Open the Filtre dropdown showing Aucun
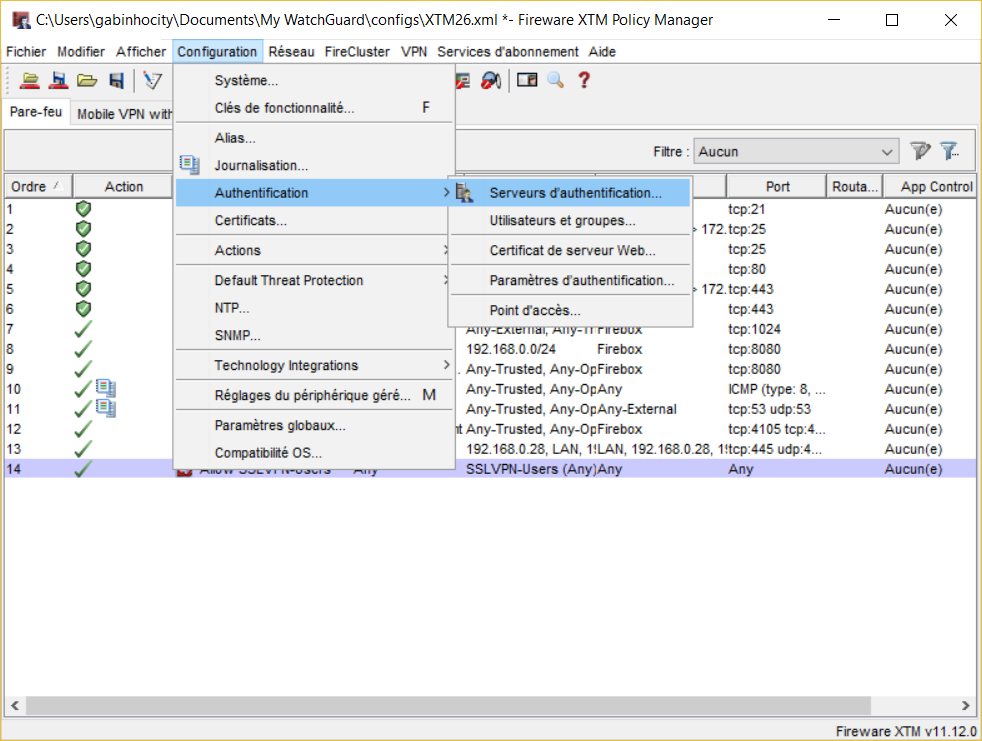 pos(795,152)
